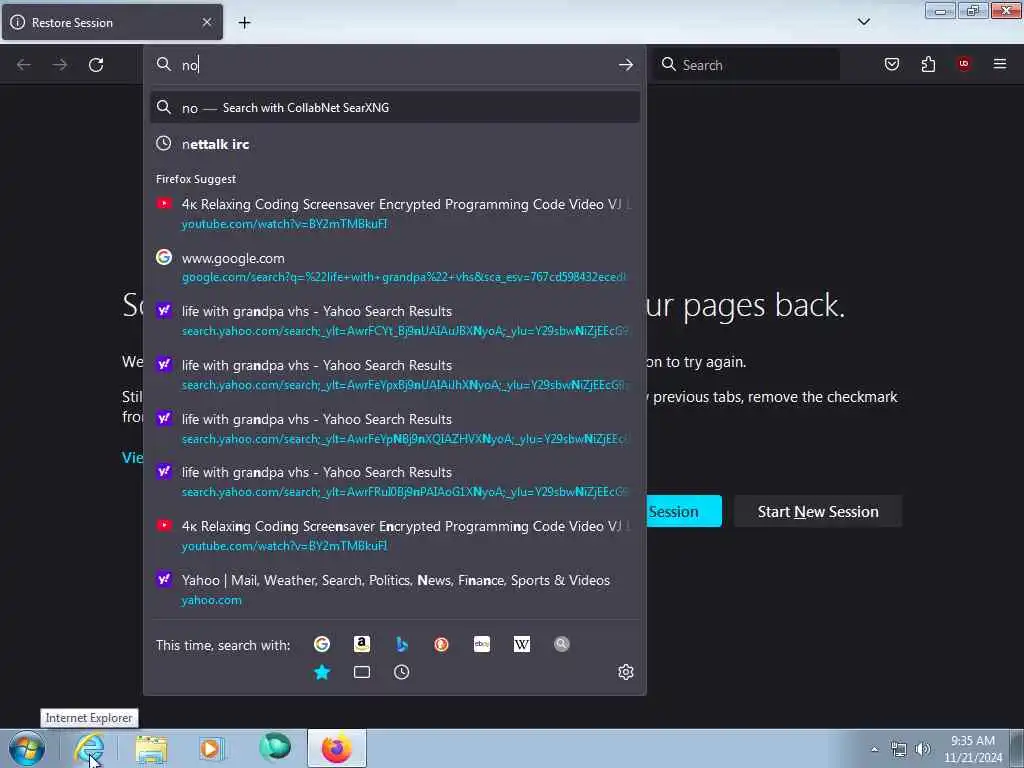Select the Restore Session tab
The height and width of the screenshot is (768, 1024).
pos(112,22)
